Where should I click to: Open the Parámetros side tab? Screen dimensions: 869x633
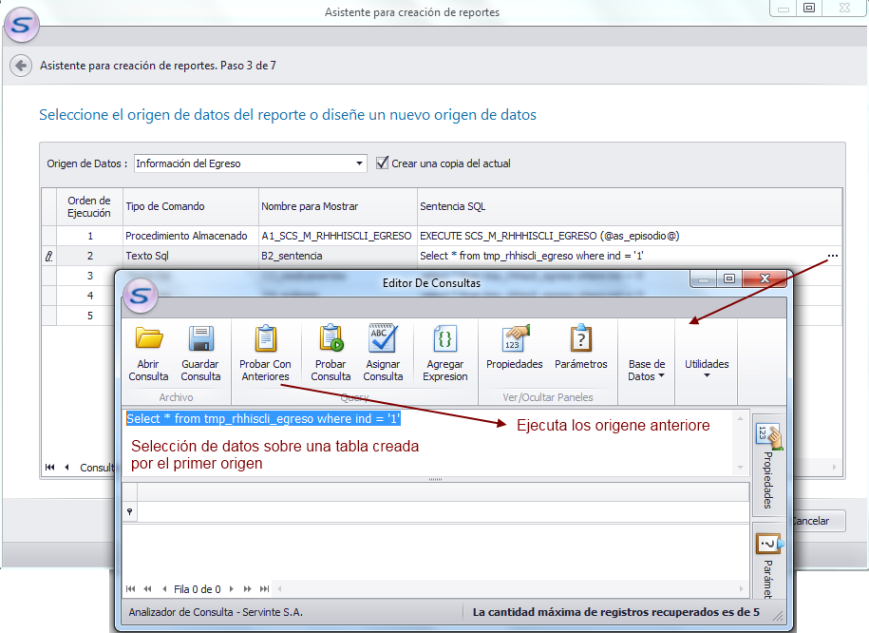[x=767, y=565]
